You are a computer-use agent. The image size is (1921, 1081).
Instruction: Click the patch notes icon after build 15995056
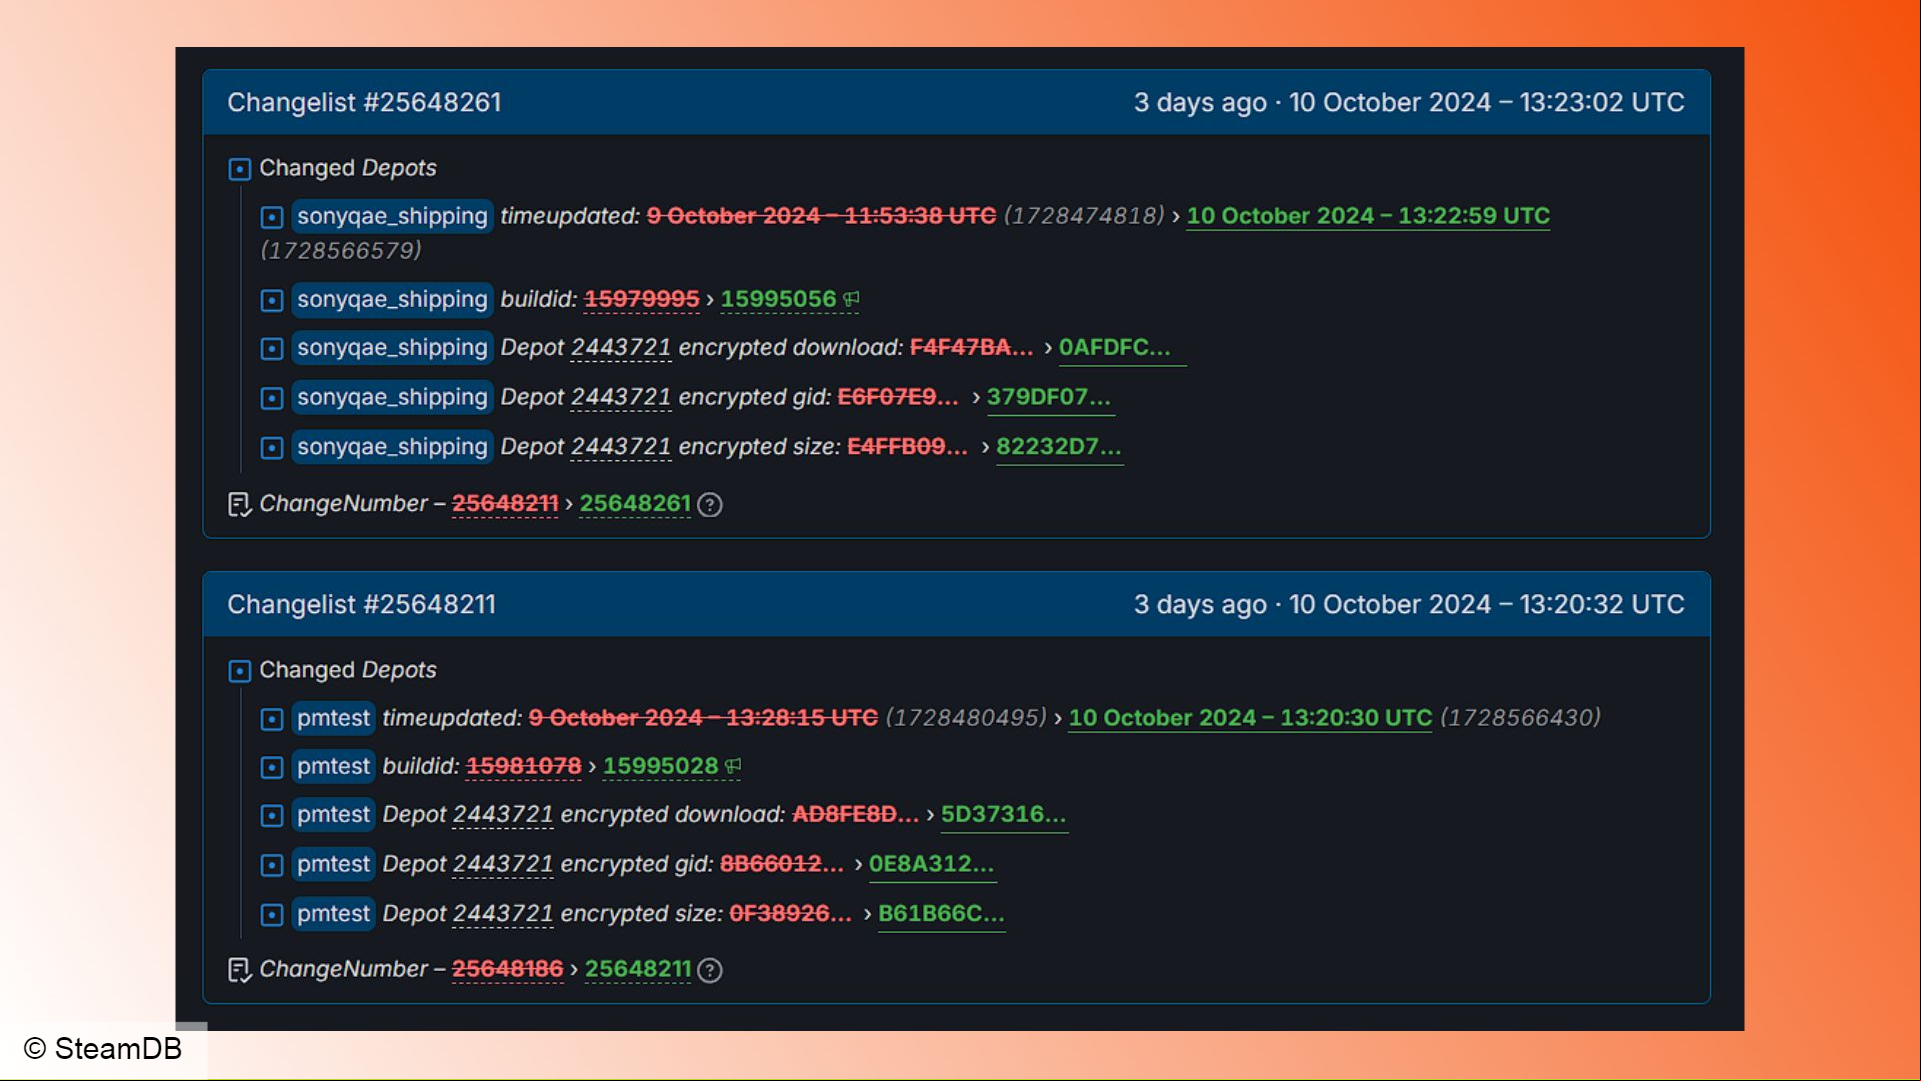pyautogui.click(x=851, y=299)
